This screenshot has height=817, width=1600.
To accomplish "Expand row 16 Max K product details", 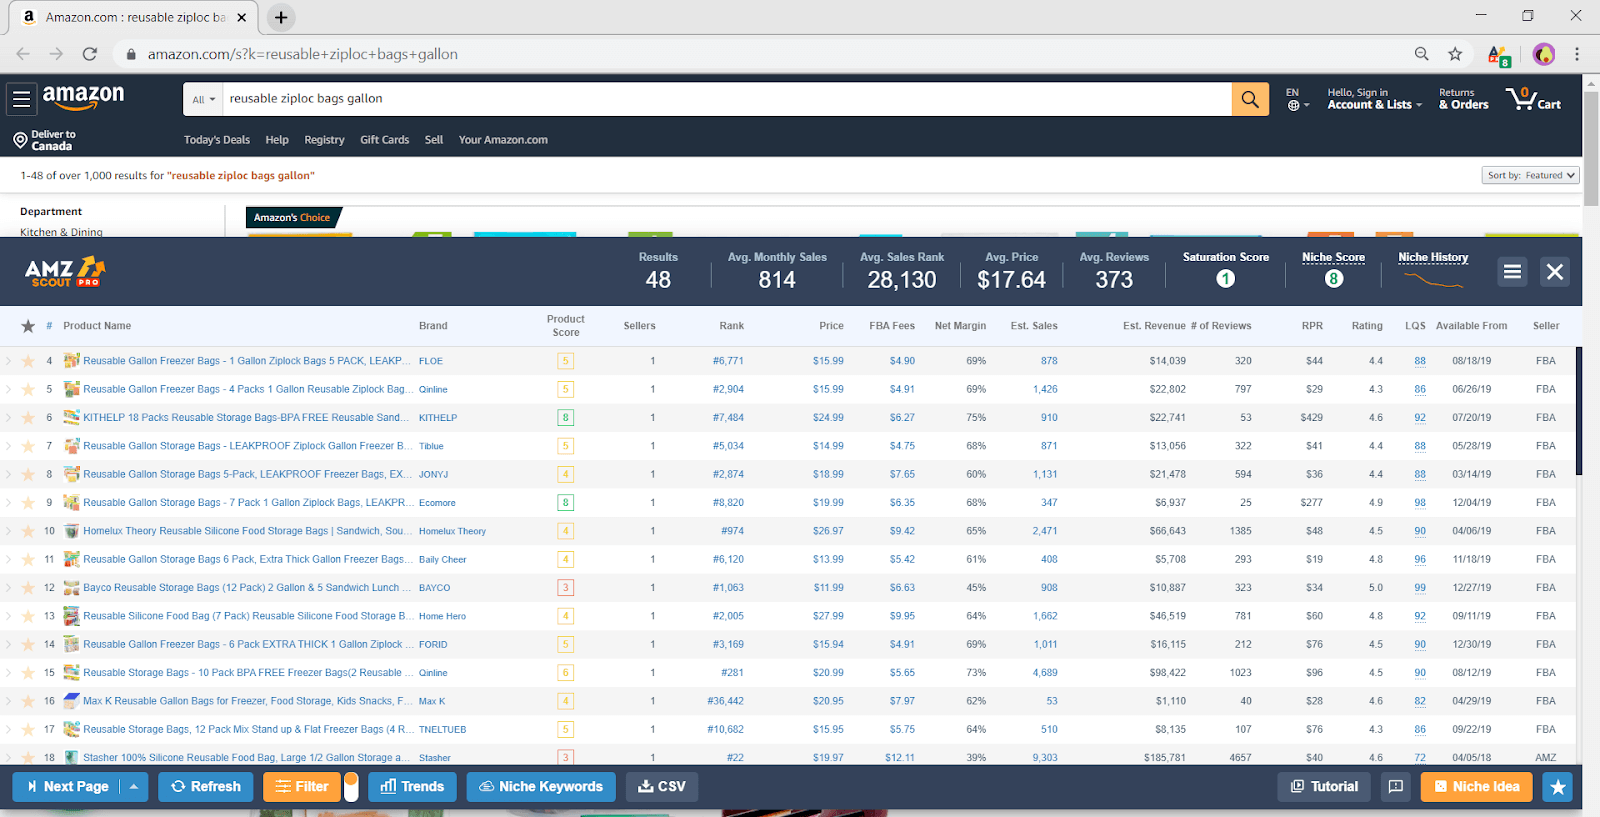I will [x=9, y=701].
